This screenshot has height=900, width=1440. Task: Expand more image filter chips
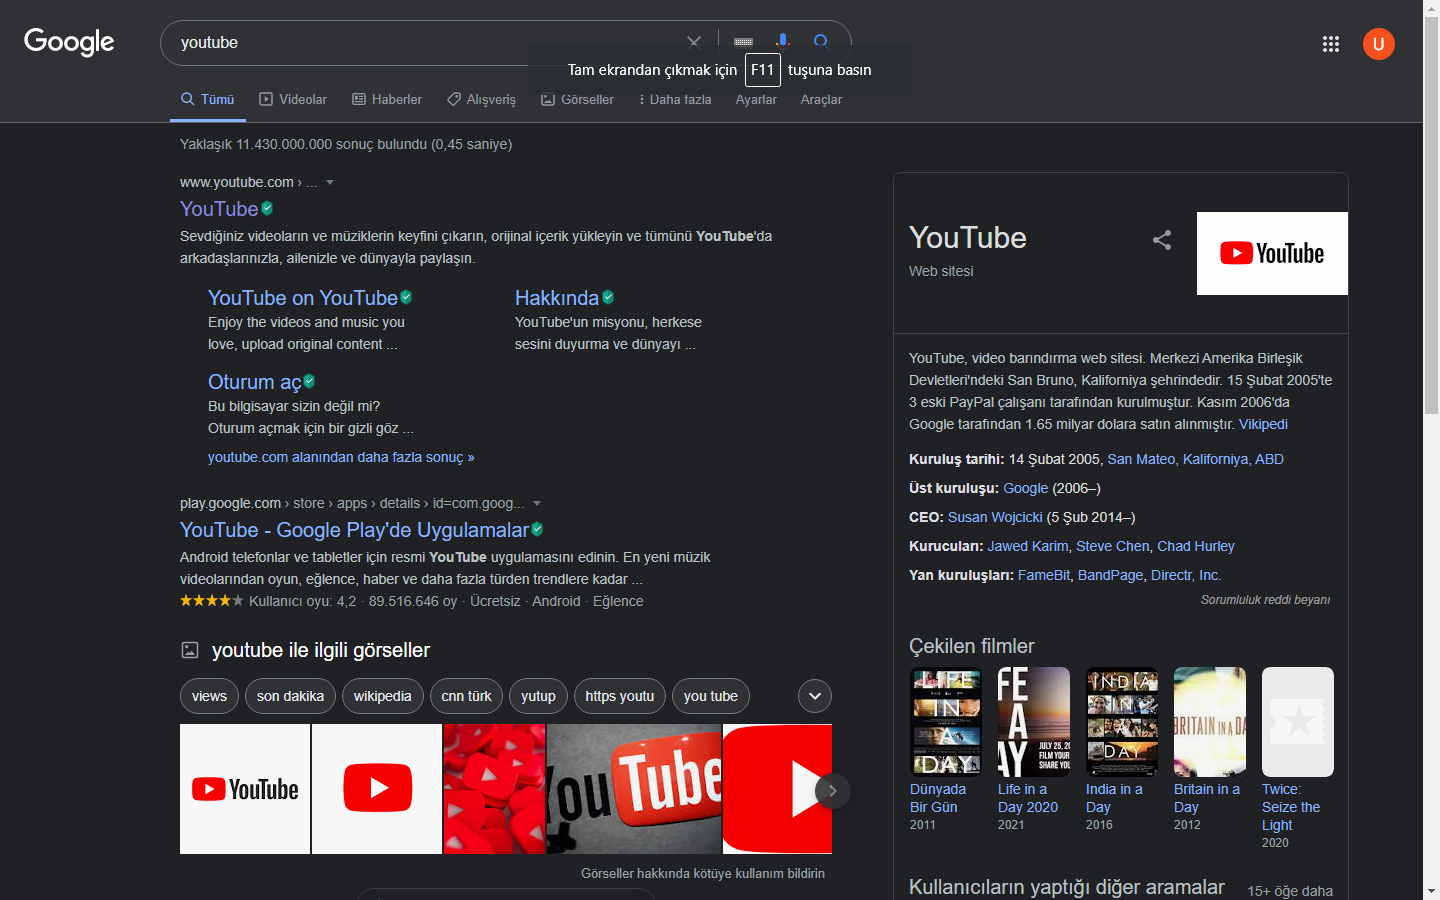pyautogui.click(x=815, y=696)
